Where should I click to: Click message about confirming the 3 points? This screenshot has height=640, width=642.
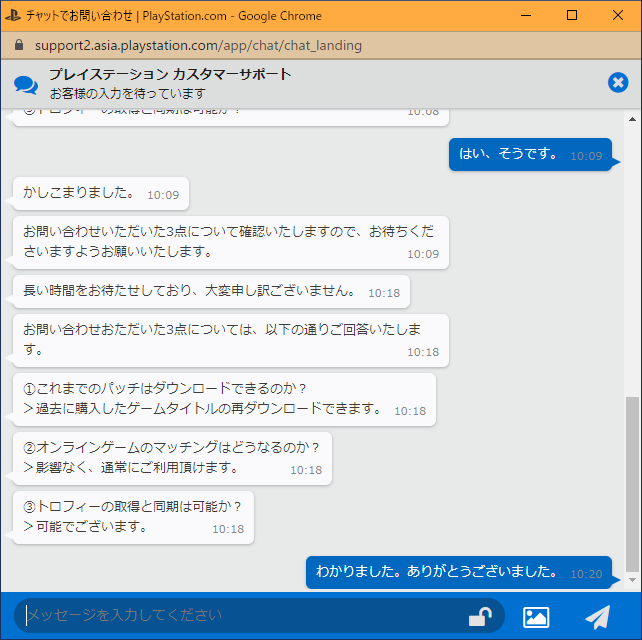point(231,242)
